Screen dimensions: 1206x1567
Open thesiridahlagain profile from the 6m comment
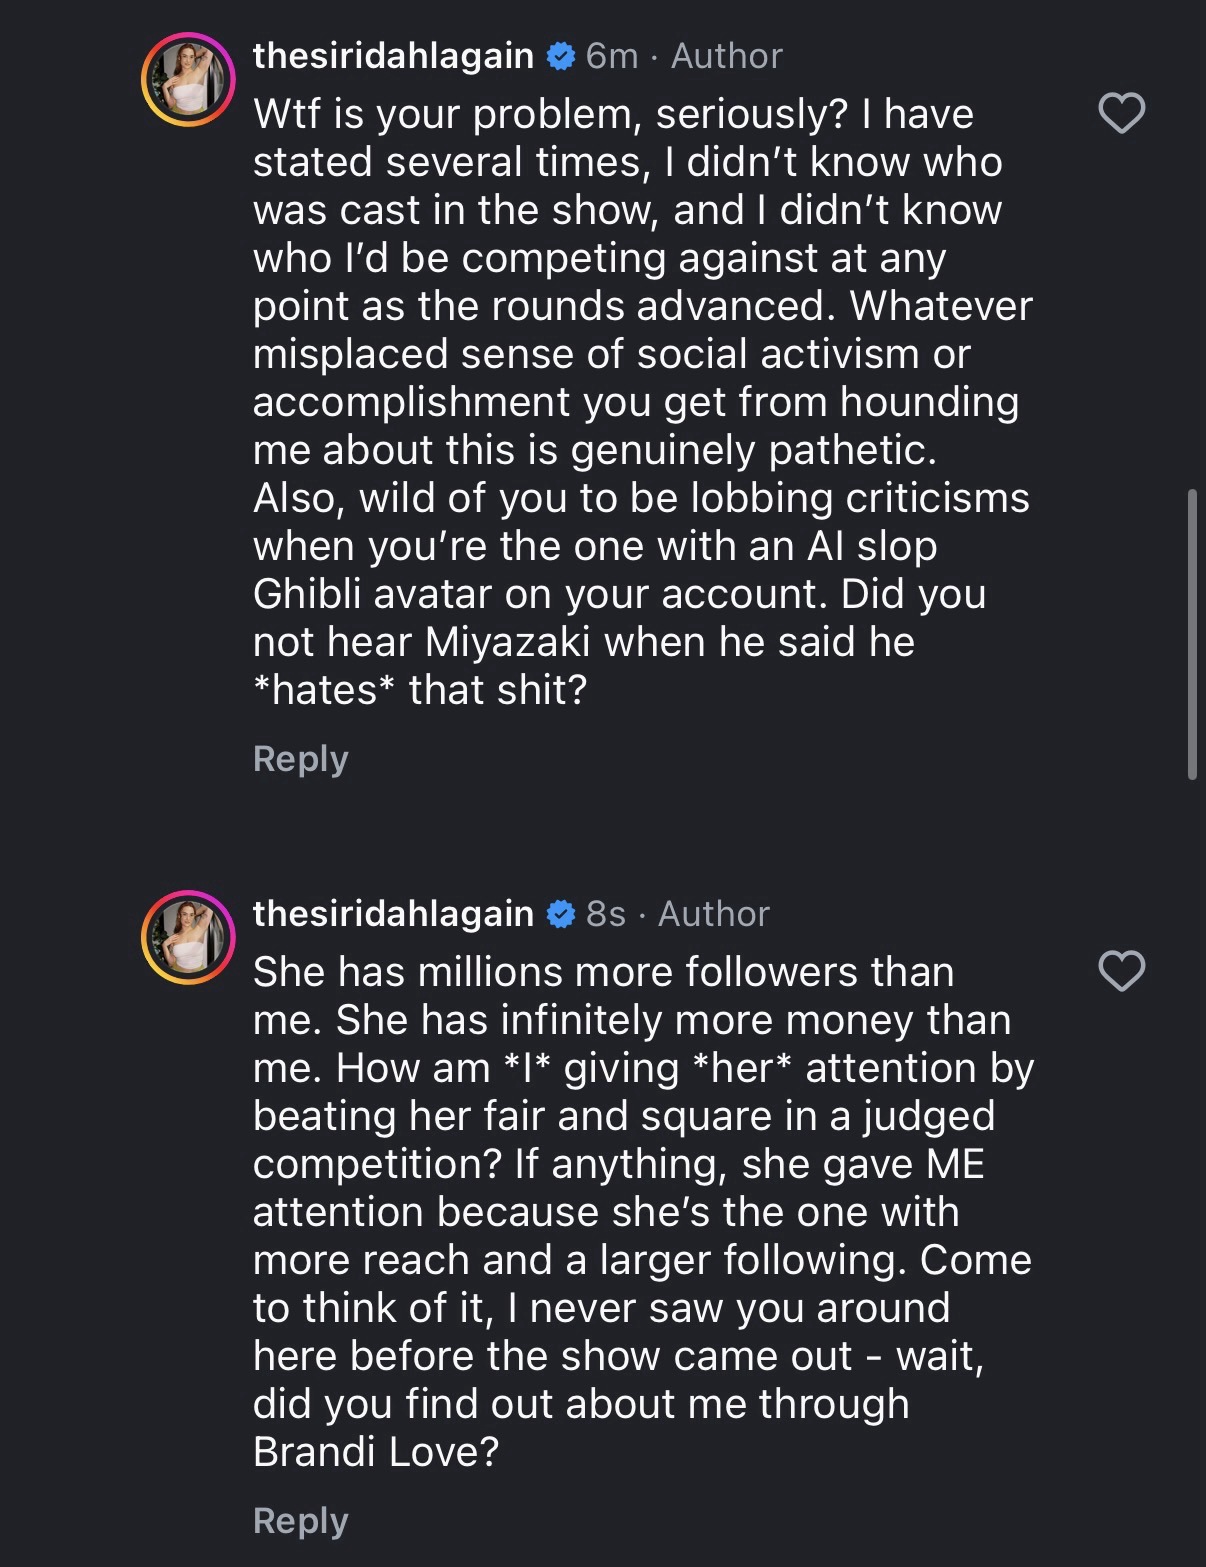pyautogui.click(x=393, y=56)
